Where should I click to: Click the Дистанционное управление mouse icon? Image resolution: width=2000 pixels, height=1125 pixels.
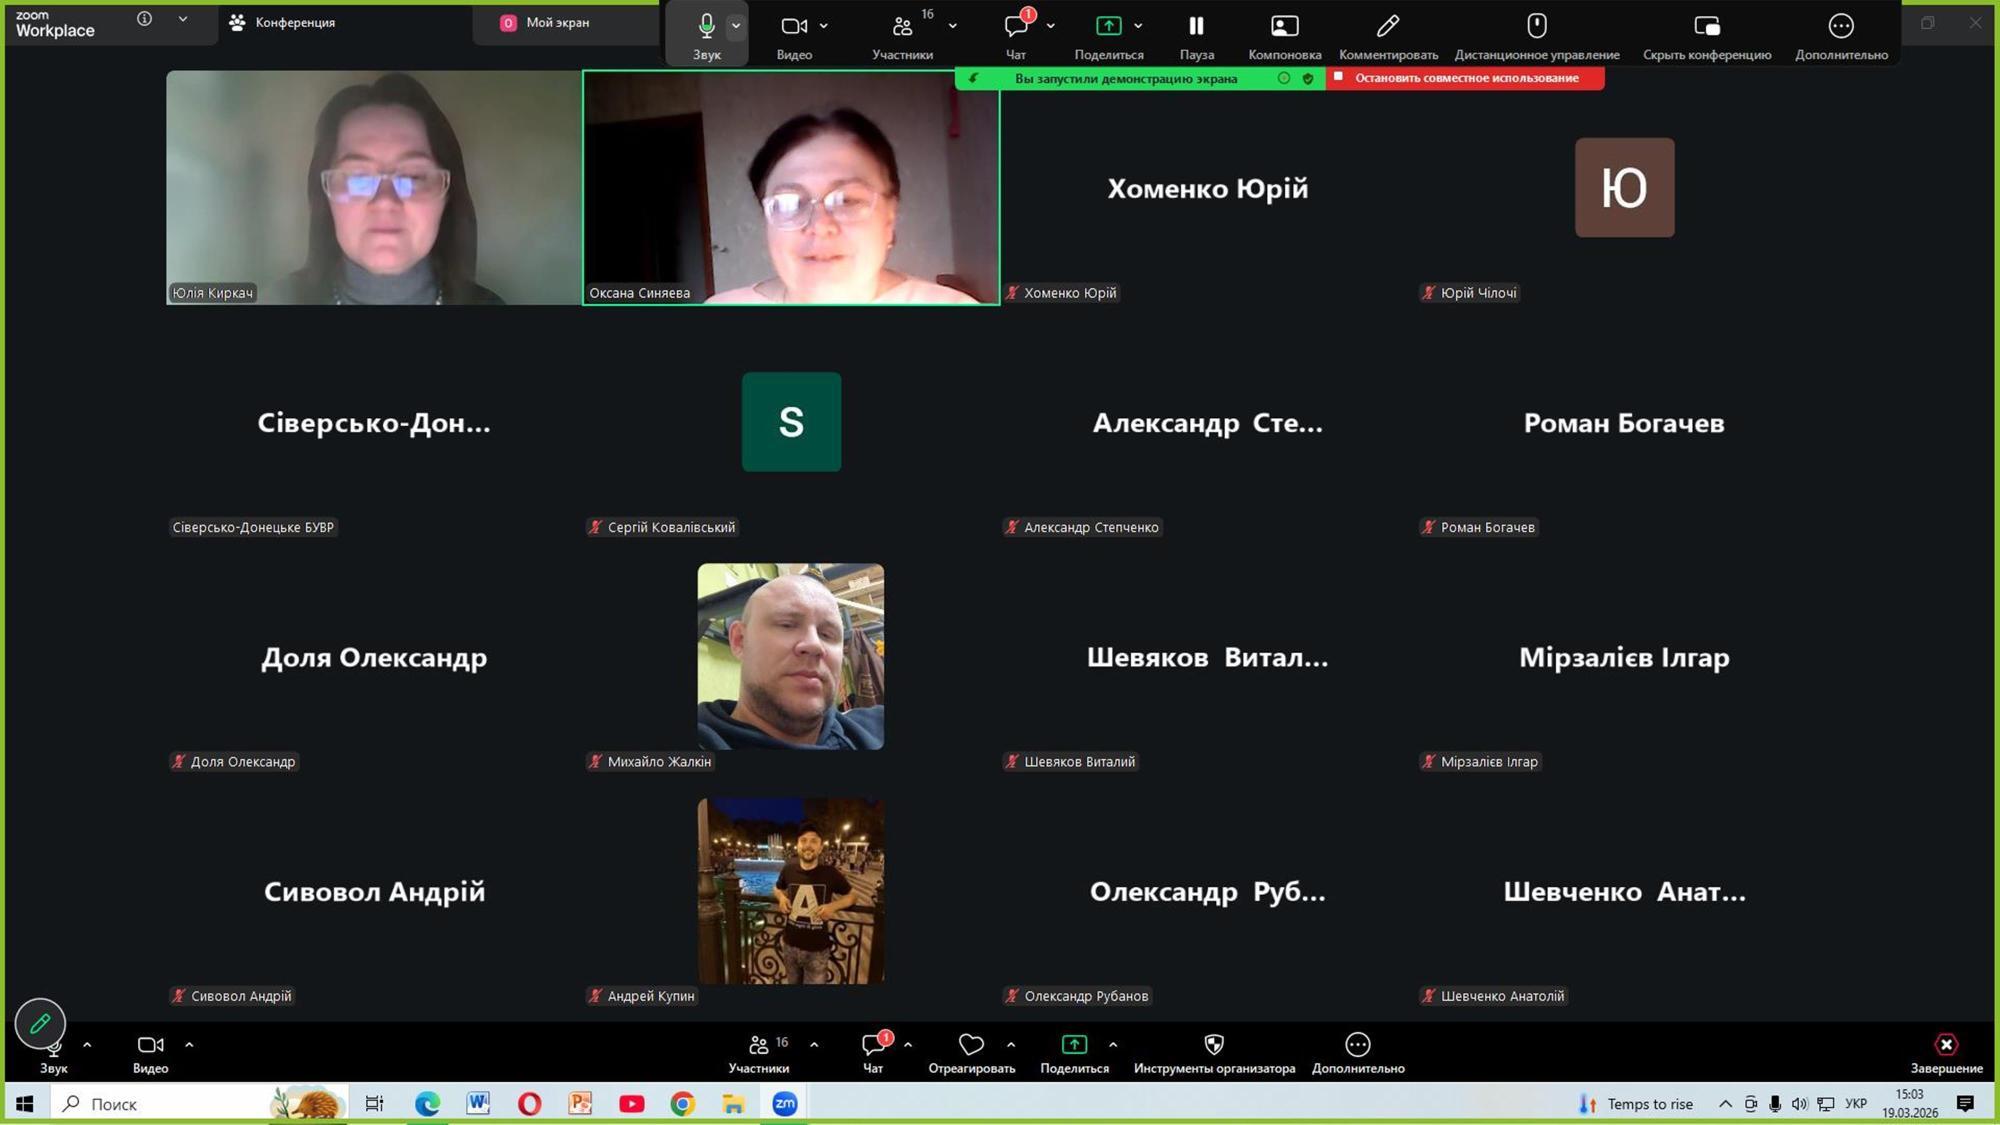coord(1536,26)
